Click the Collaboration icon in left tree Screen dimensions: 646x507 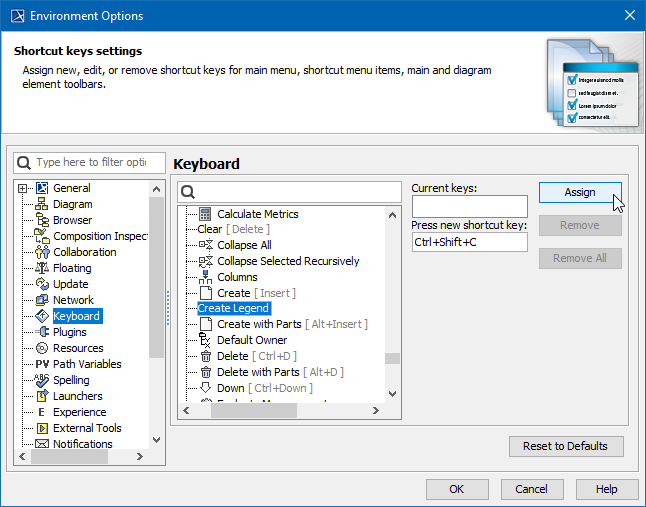[x=42, y=252]
